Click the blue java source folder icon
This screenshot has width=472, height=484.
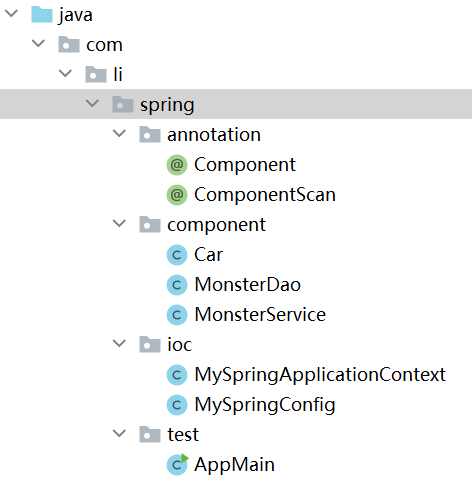click(42, 15)
